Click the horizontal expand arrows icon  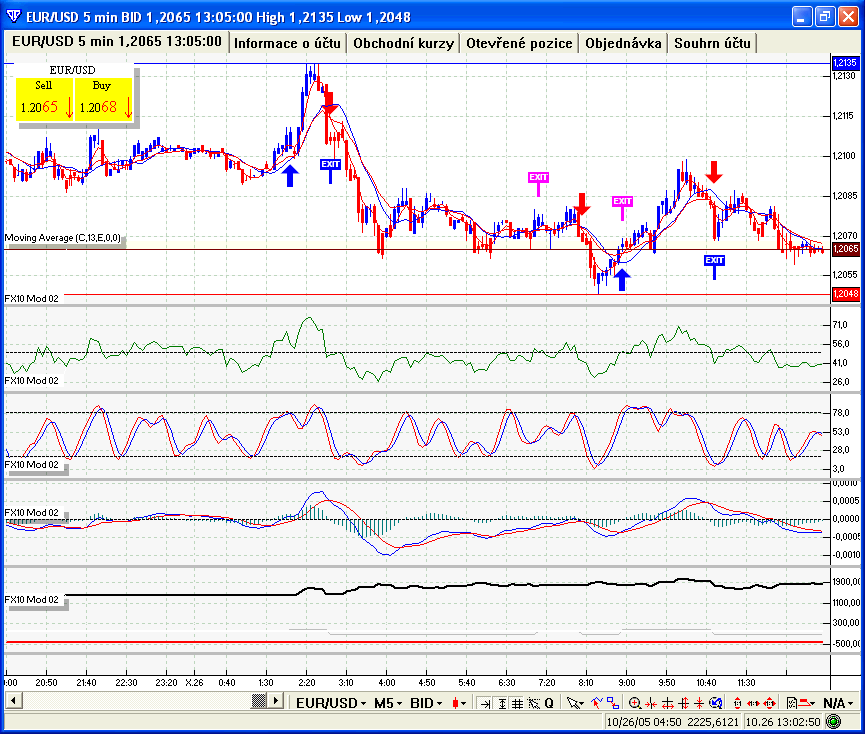tap(668, 703)
